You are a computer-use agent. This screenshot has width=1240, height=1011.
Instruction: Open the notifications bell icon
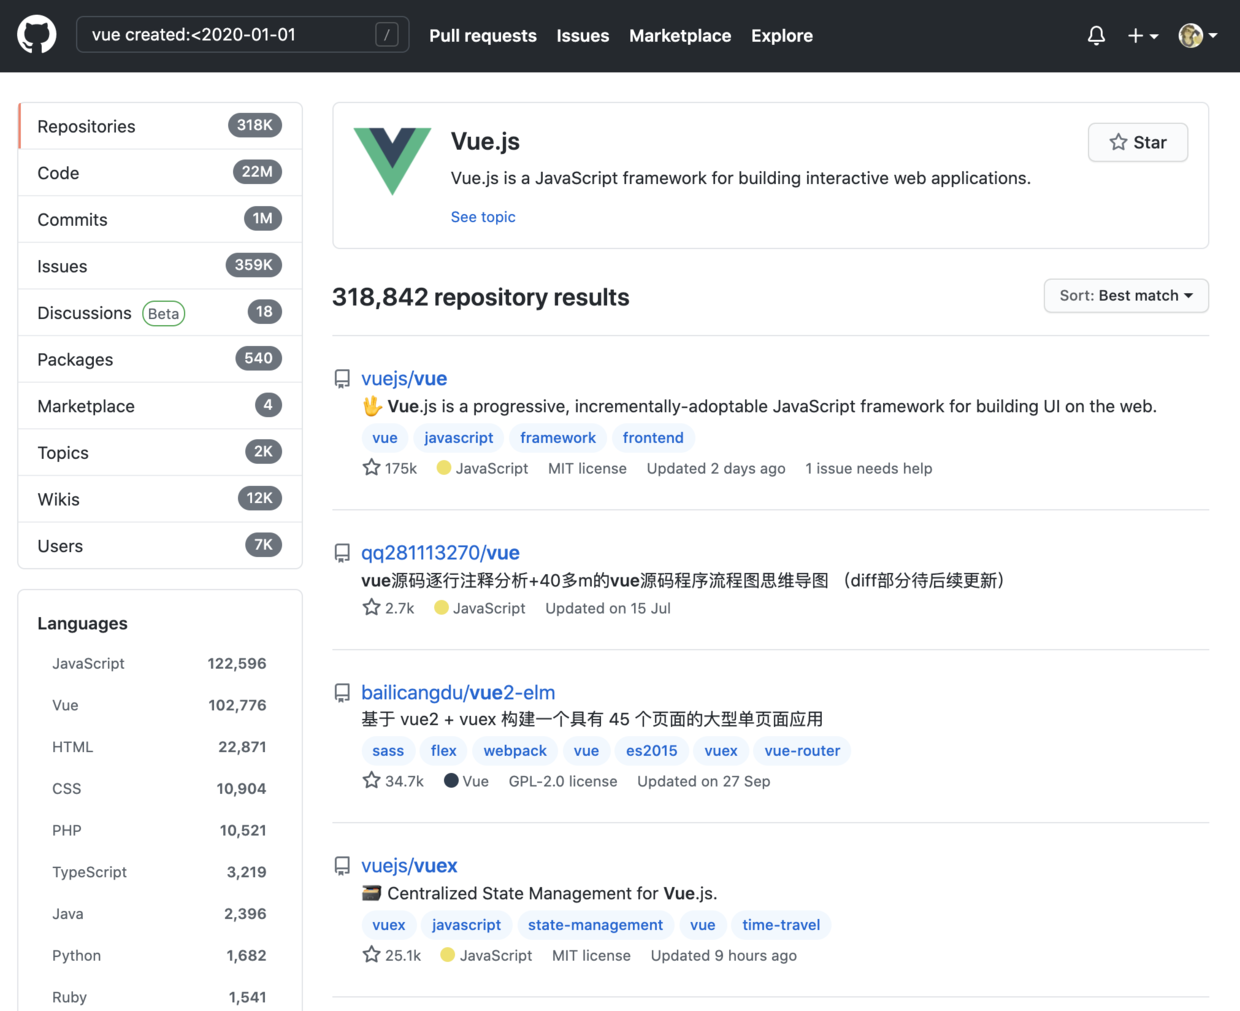coord(1096,35)
